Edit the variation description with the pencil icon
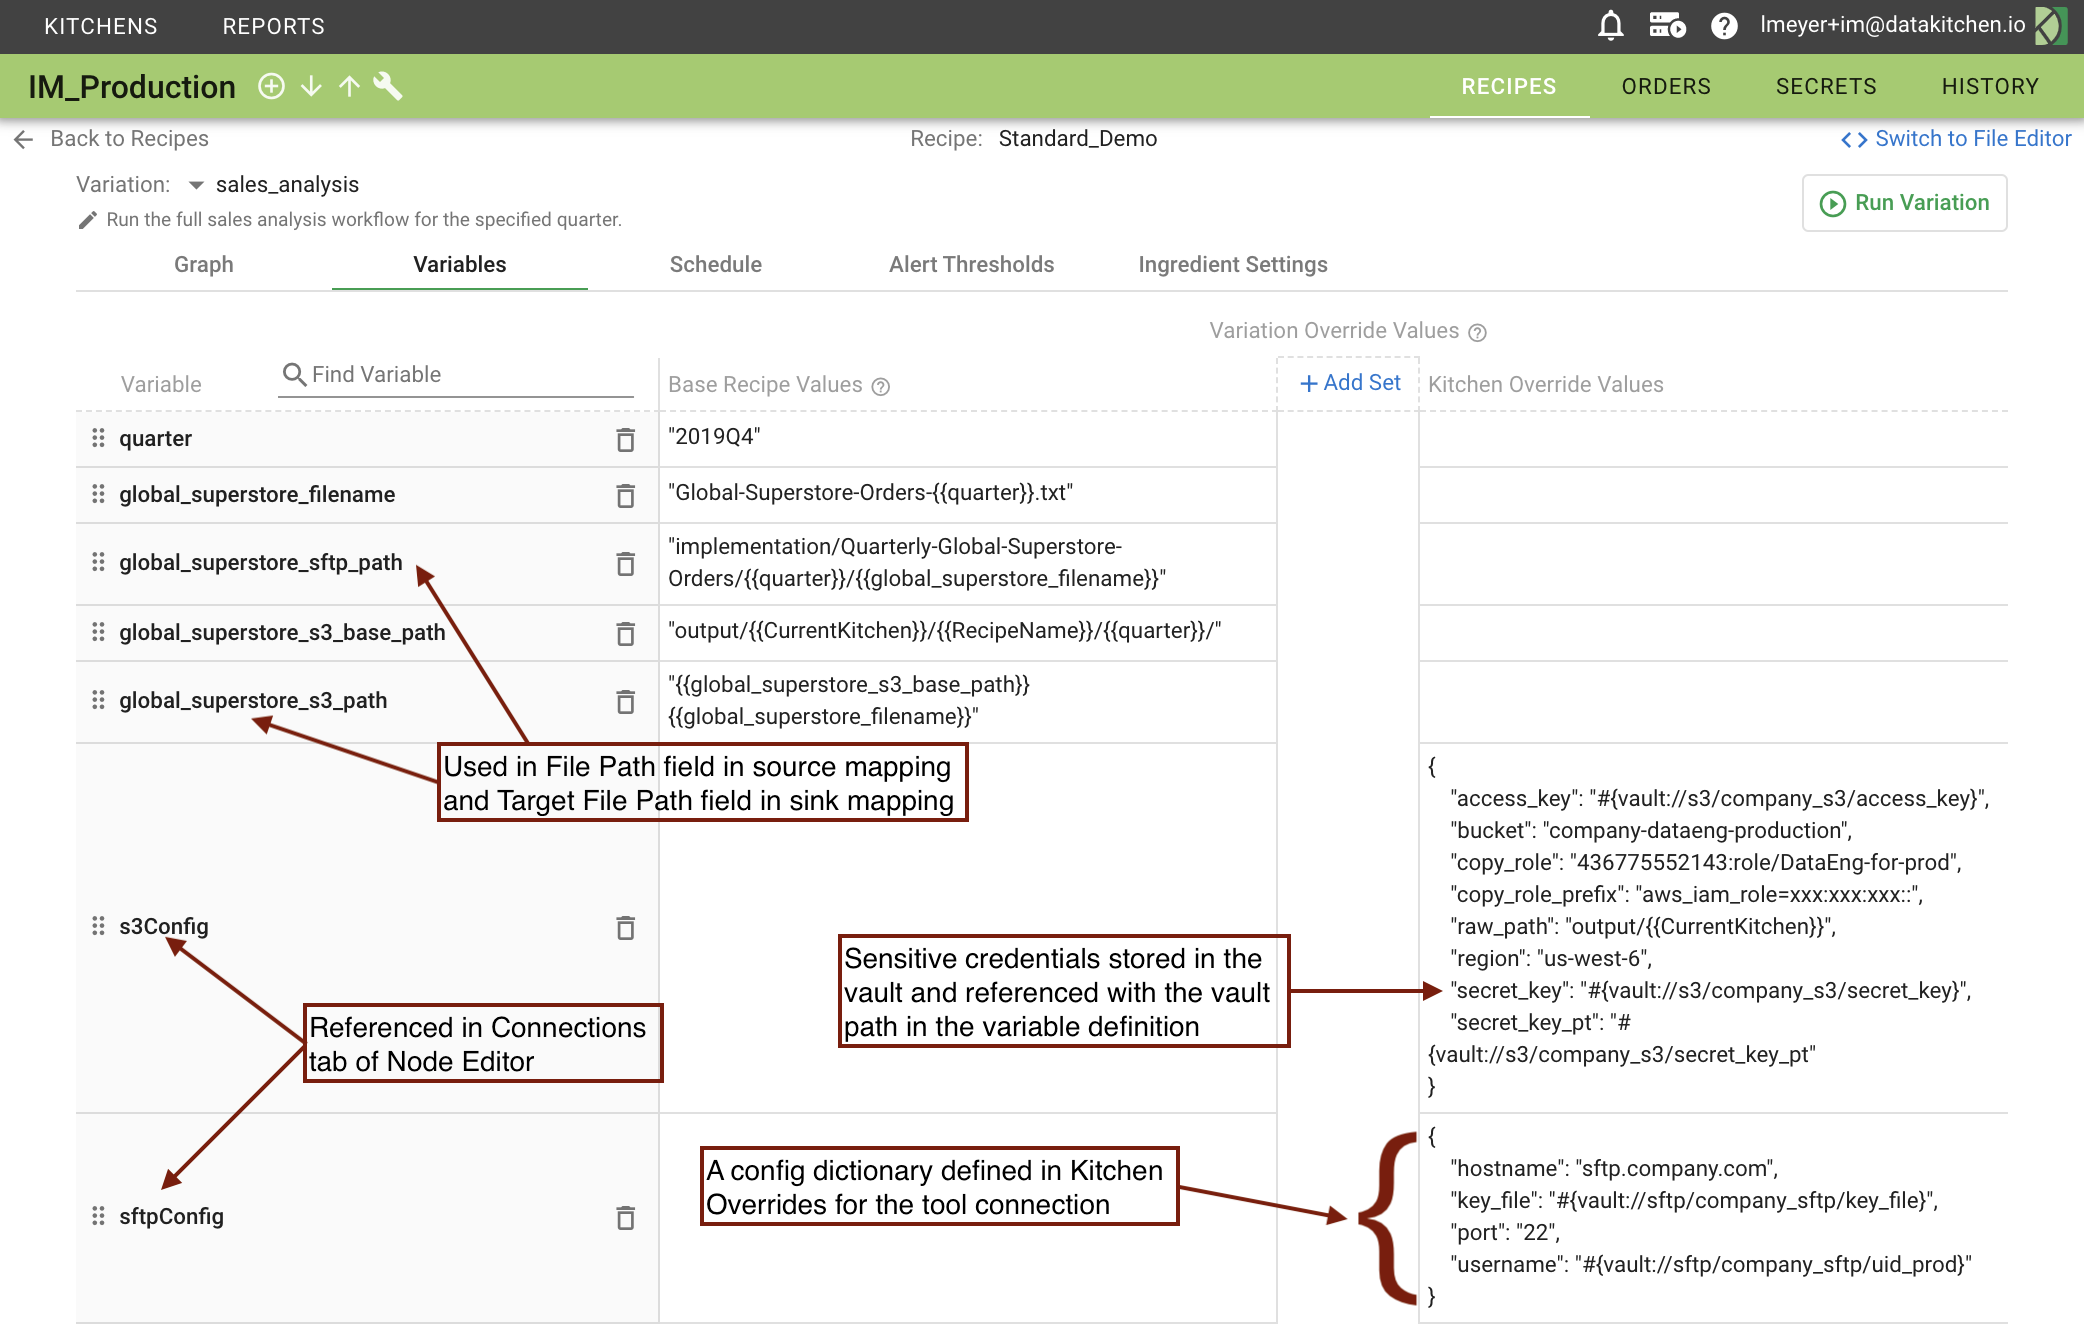Viewport: 2084px width, 1334px height. 88,220
